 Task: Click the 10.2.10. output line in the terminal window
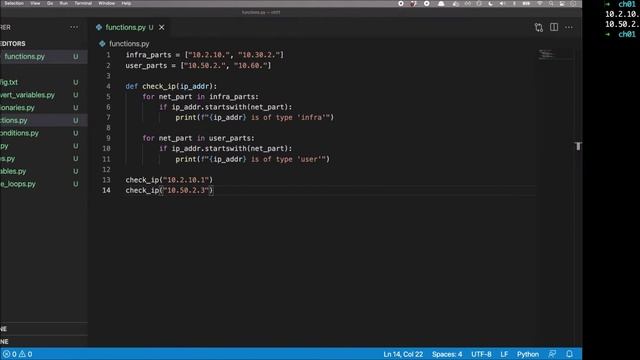click(x=622, y=14)
